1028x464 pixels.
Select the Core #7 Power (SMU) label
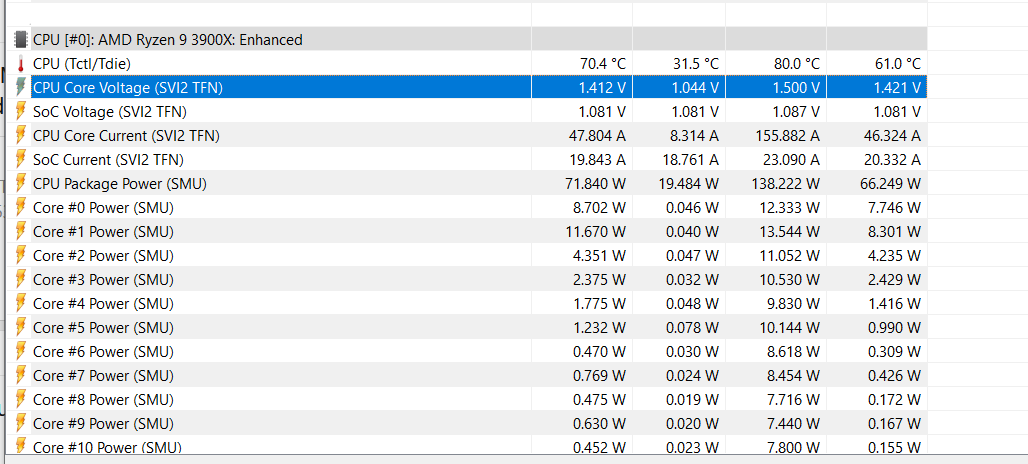(103, 376)
